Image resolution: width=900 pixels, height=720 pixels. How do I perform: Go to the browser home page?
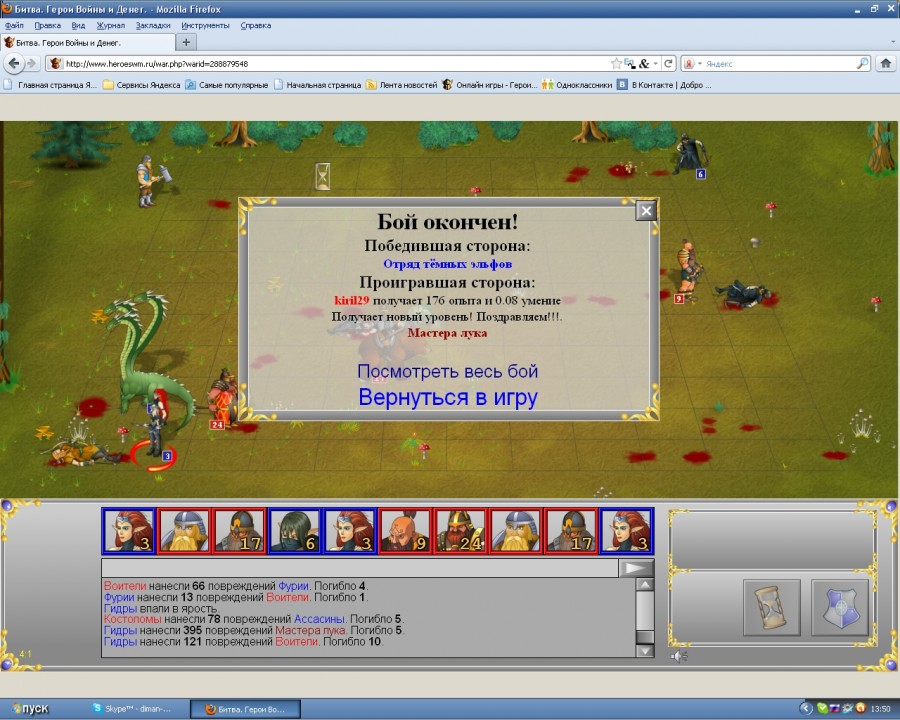(886, 63)
